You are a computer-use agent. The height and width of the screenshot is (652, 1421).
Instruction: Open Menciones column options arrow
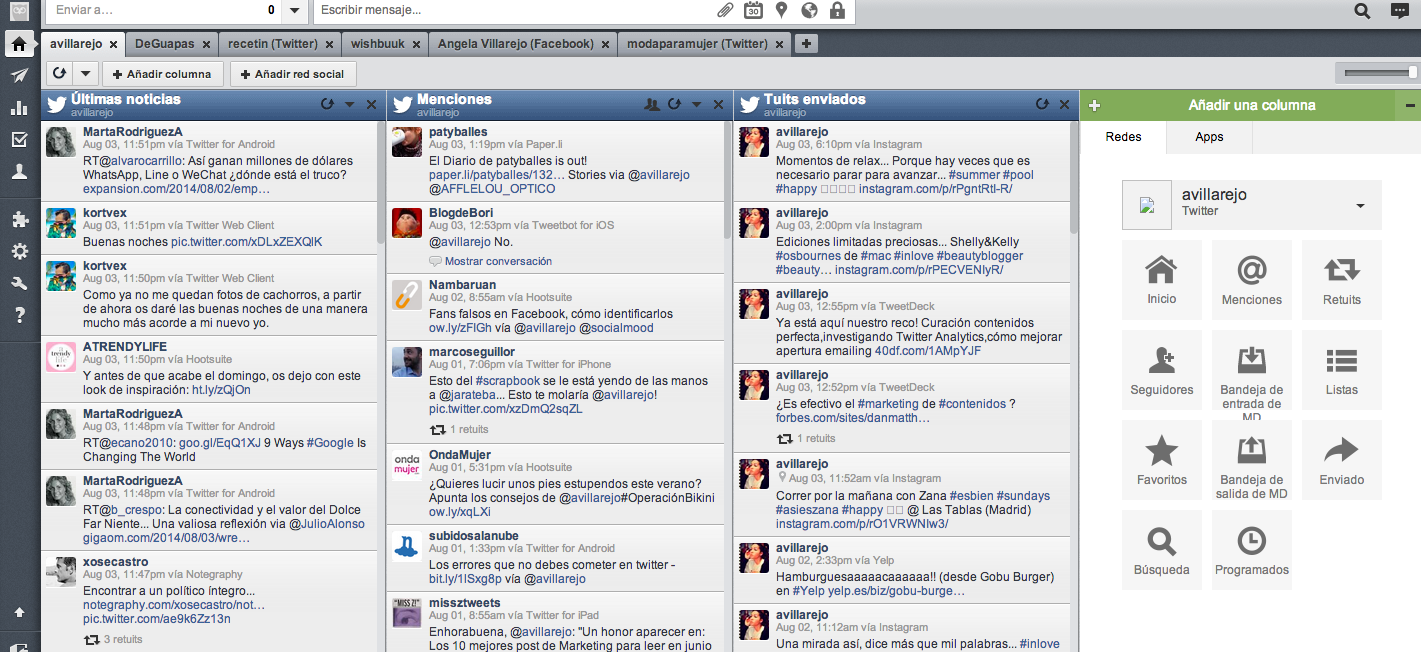(x=696, y=104)
